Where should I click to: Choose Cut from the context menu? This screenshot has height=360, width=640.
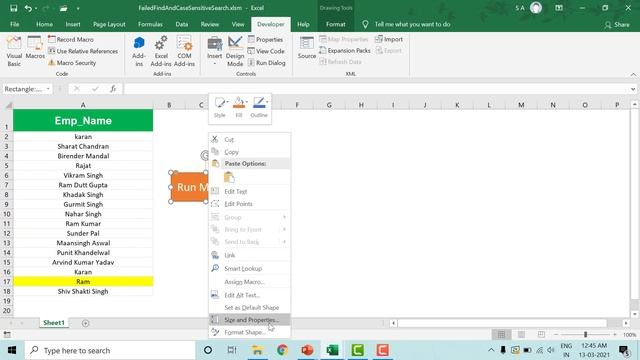pyautogui.click(x=249, y=140)
